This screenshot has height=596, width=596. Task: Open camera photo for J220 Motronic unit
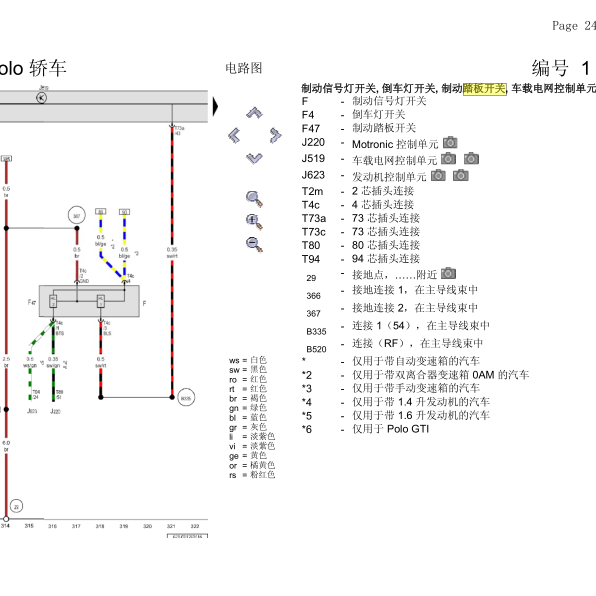pos(450,143)
